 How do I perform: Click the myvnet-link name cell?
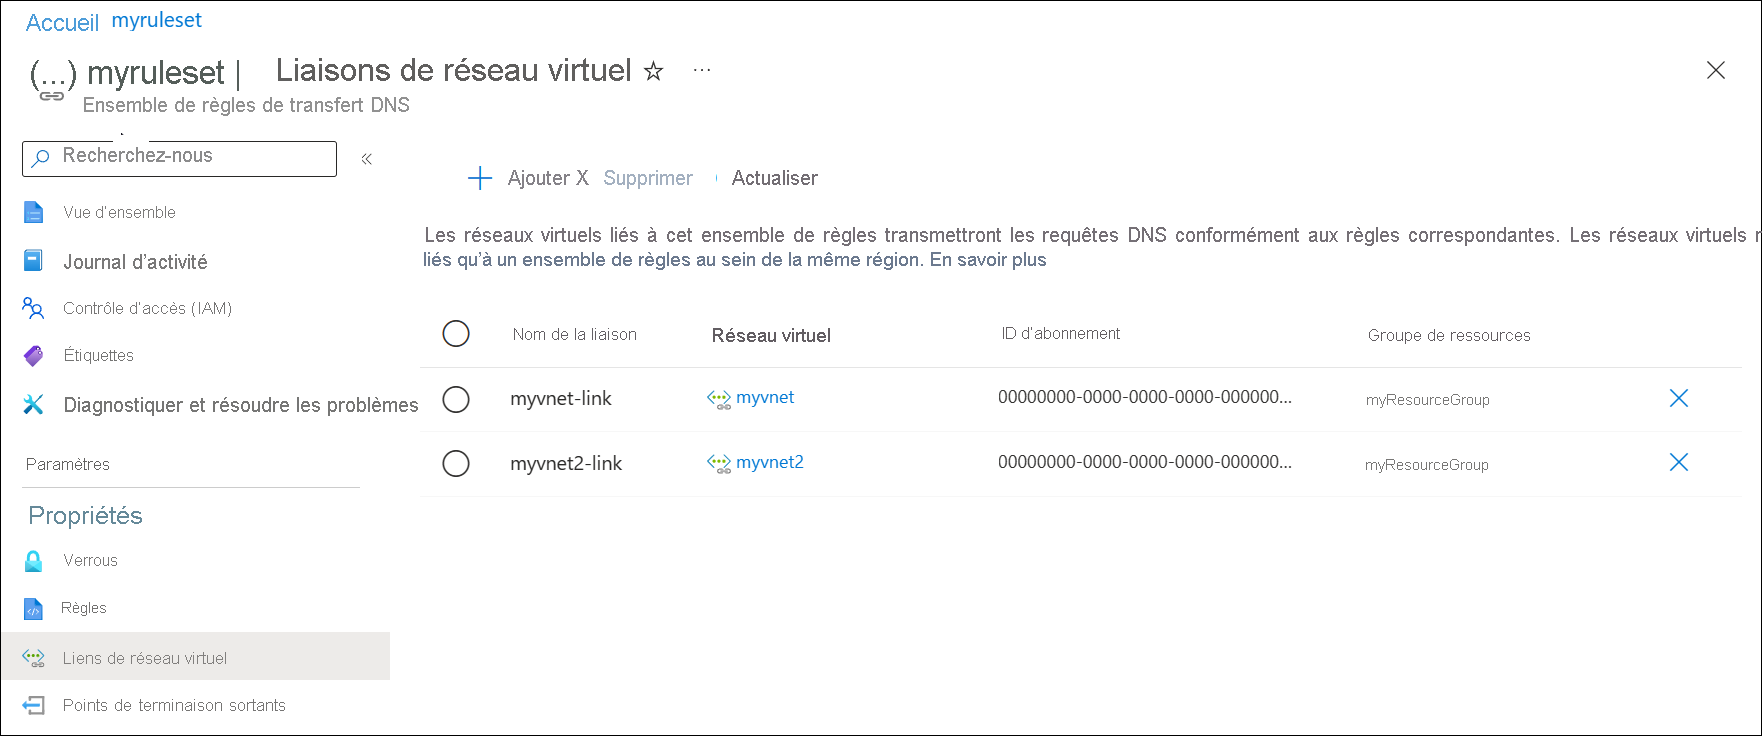(x=561, y=398)
